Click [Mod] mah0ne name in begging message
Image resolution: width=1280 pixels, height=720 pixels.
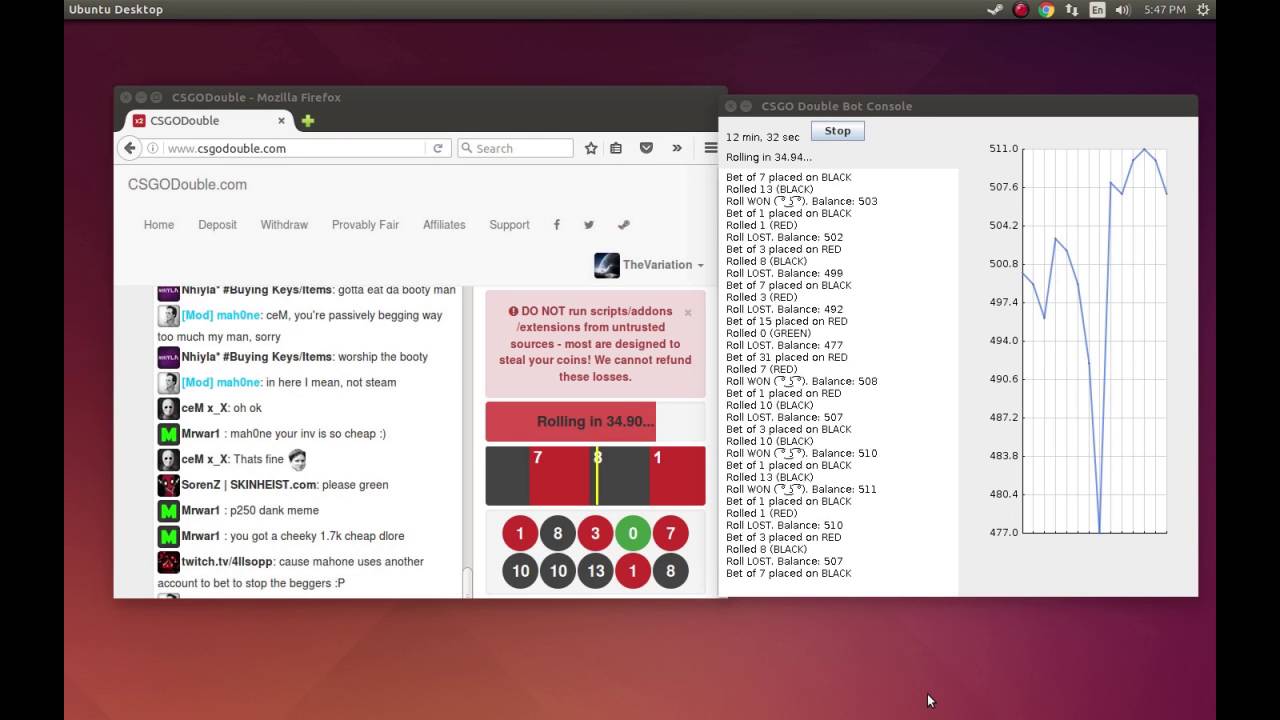coord(221,315)
